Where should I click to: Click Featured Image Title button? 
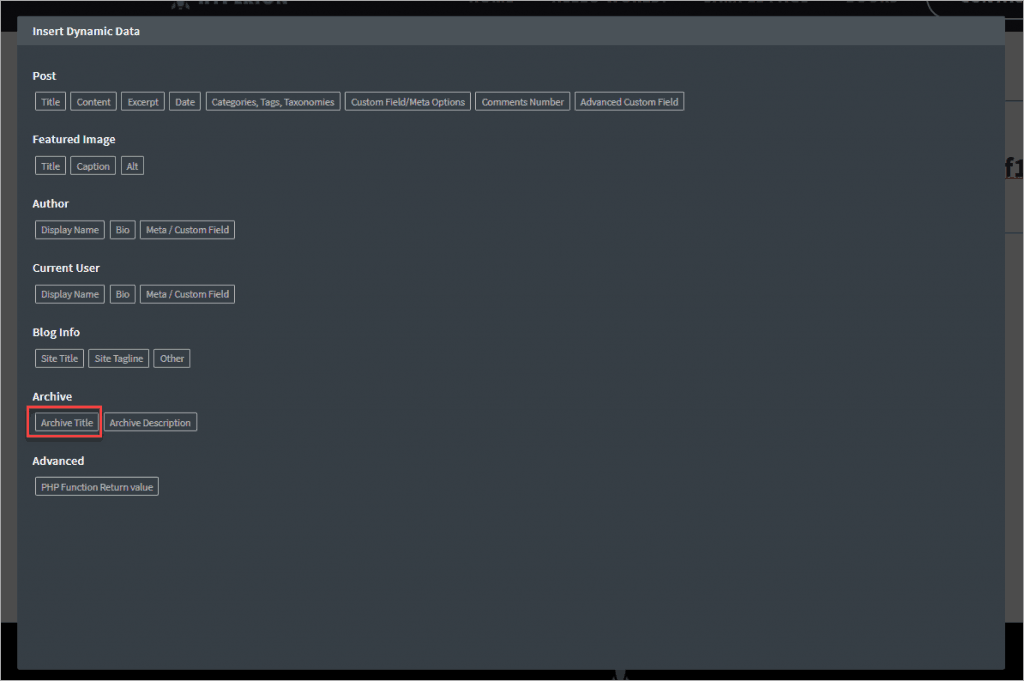click(x=50, y=166)
